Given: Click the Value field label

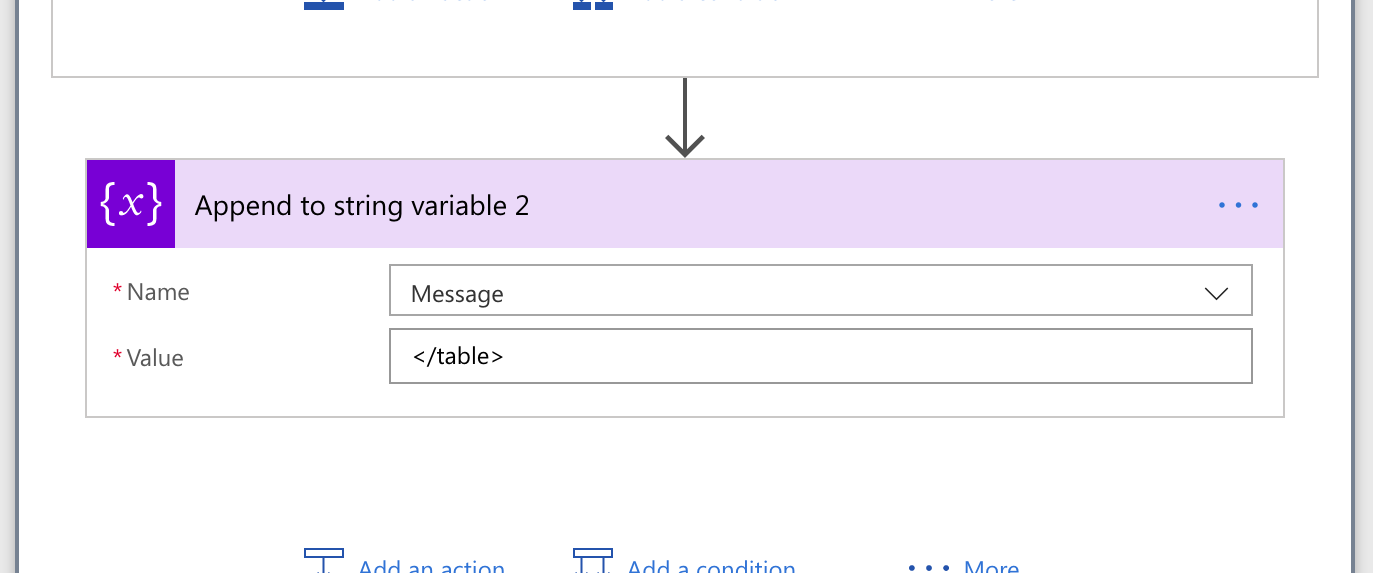Looking at the screenshot, I should coord(155,357).
